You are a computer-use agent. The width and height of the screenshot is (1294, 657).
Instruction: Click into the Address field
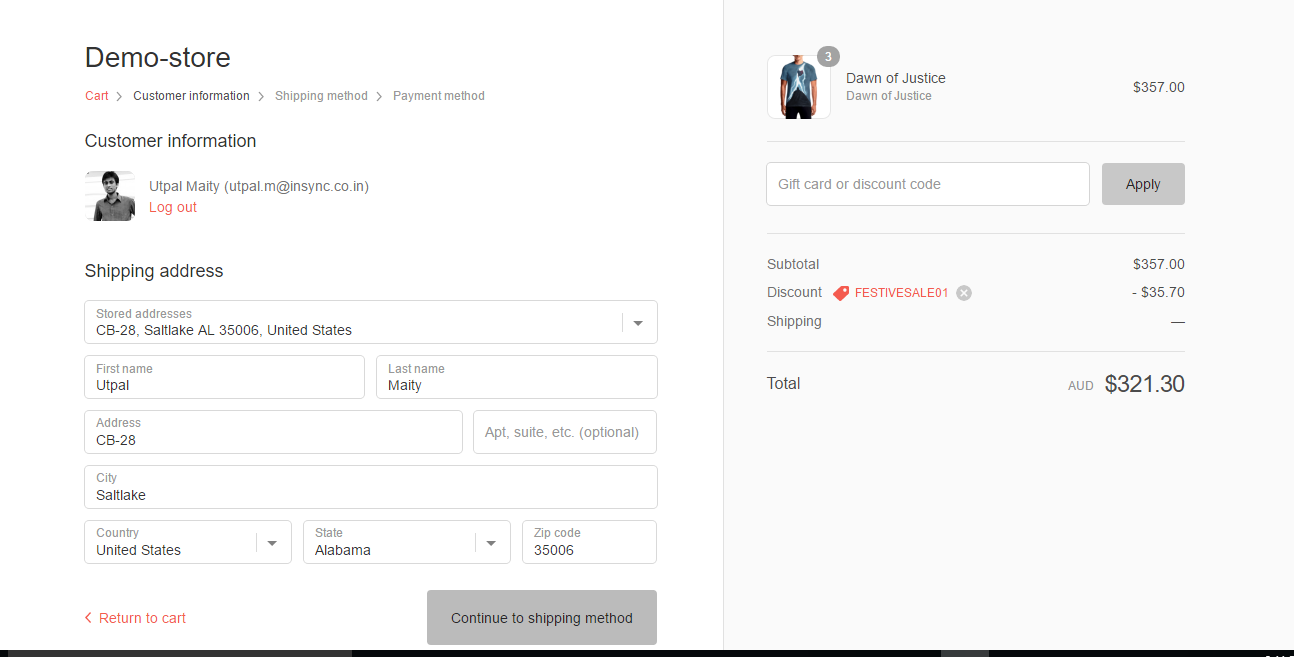click(x=274, y=432)
